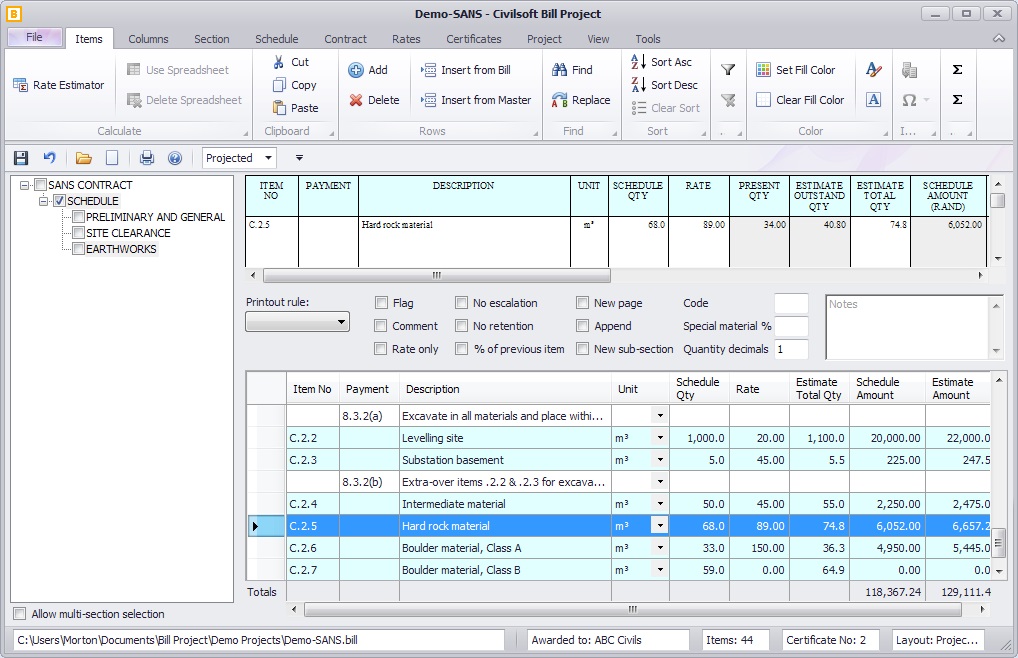Click the Item No column header
1018x658 pixels.
[x=312, y=389]
